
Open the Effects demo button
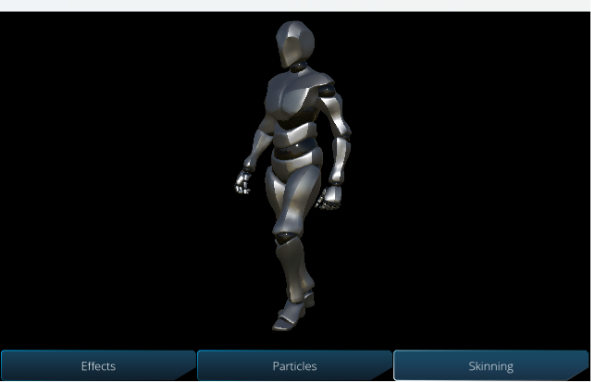(x=98, y=365)
